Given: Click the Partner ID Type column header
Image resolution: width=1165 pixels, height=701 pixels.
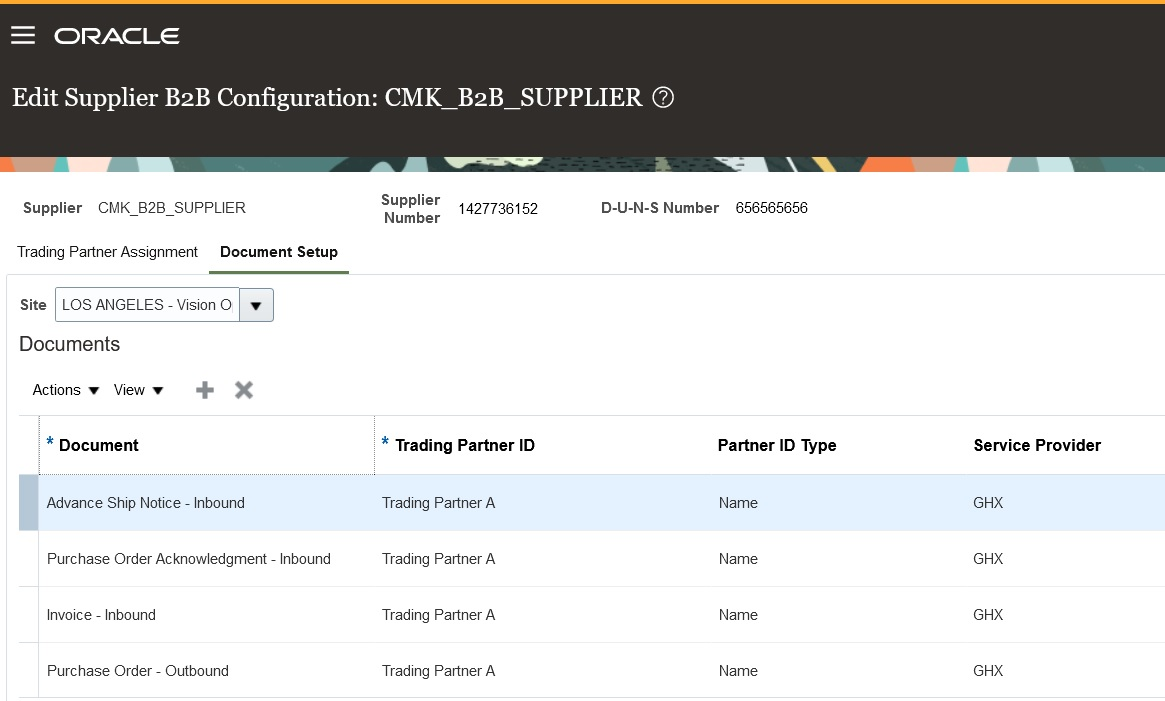Looking at the screenshot, I should (x=777, y=445).
